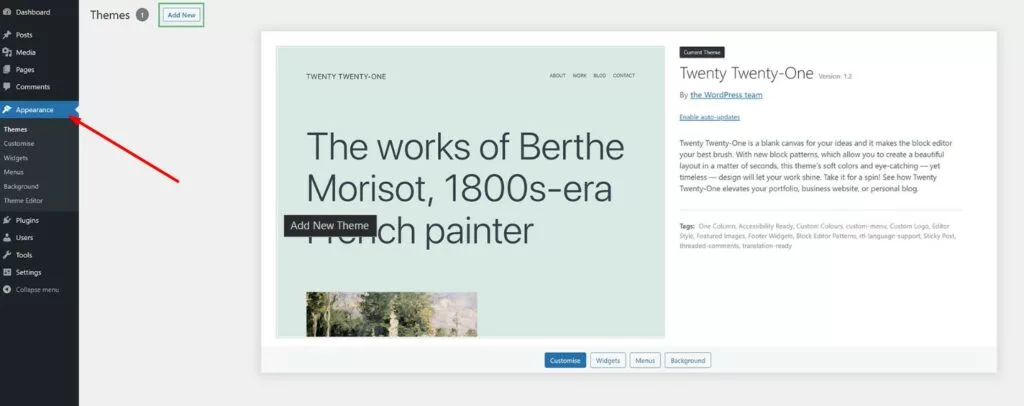Click the Tools wrench icon

(7, 255)
